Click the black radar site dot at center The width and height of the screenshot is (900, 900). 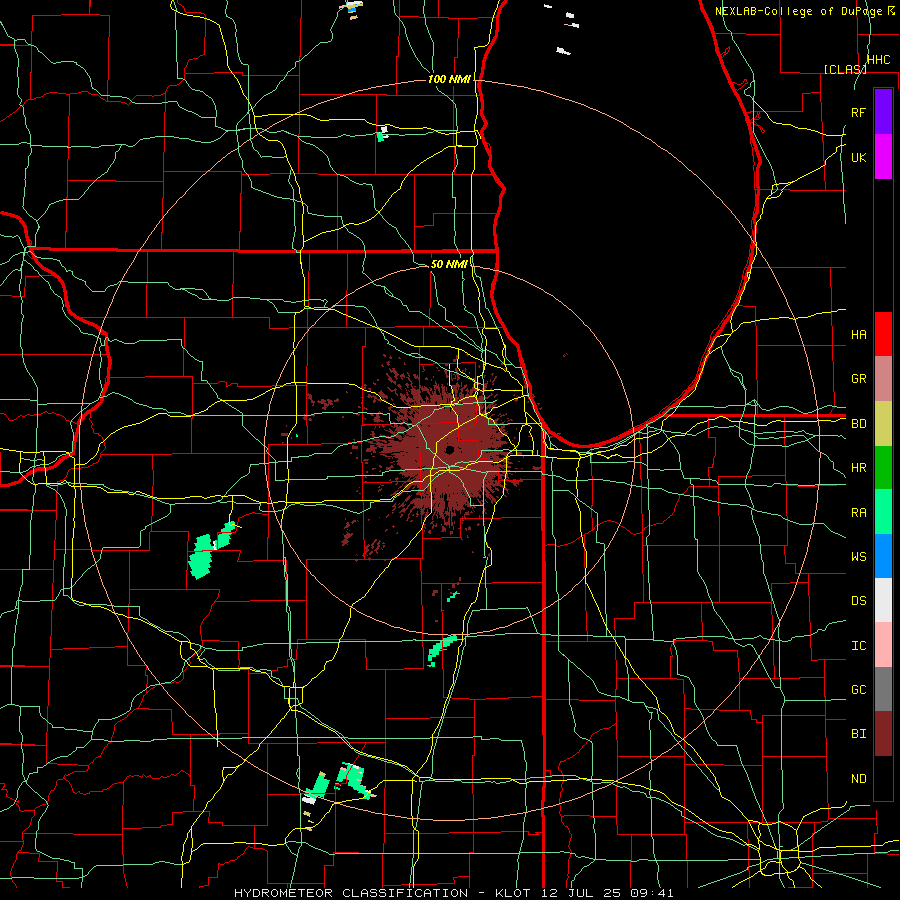[449, 449]
